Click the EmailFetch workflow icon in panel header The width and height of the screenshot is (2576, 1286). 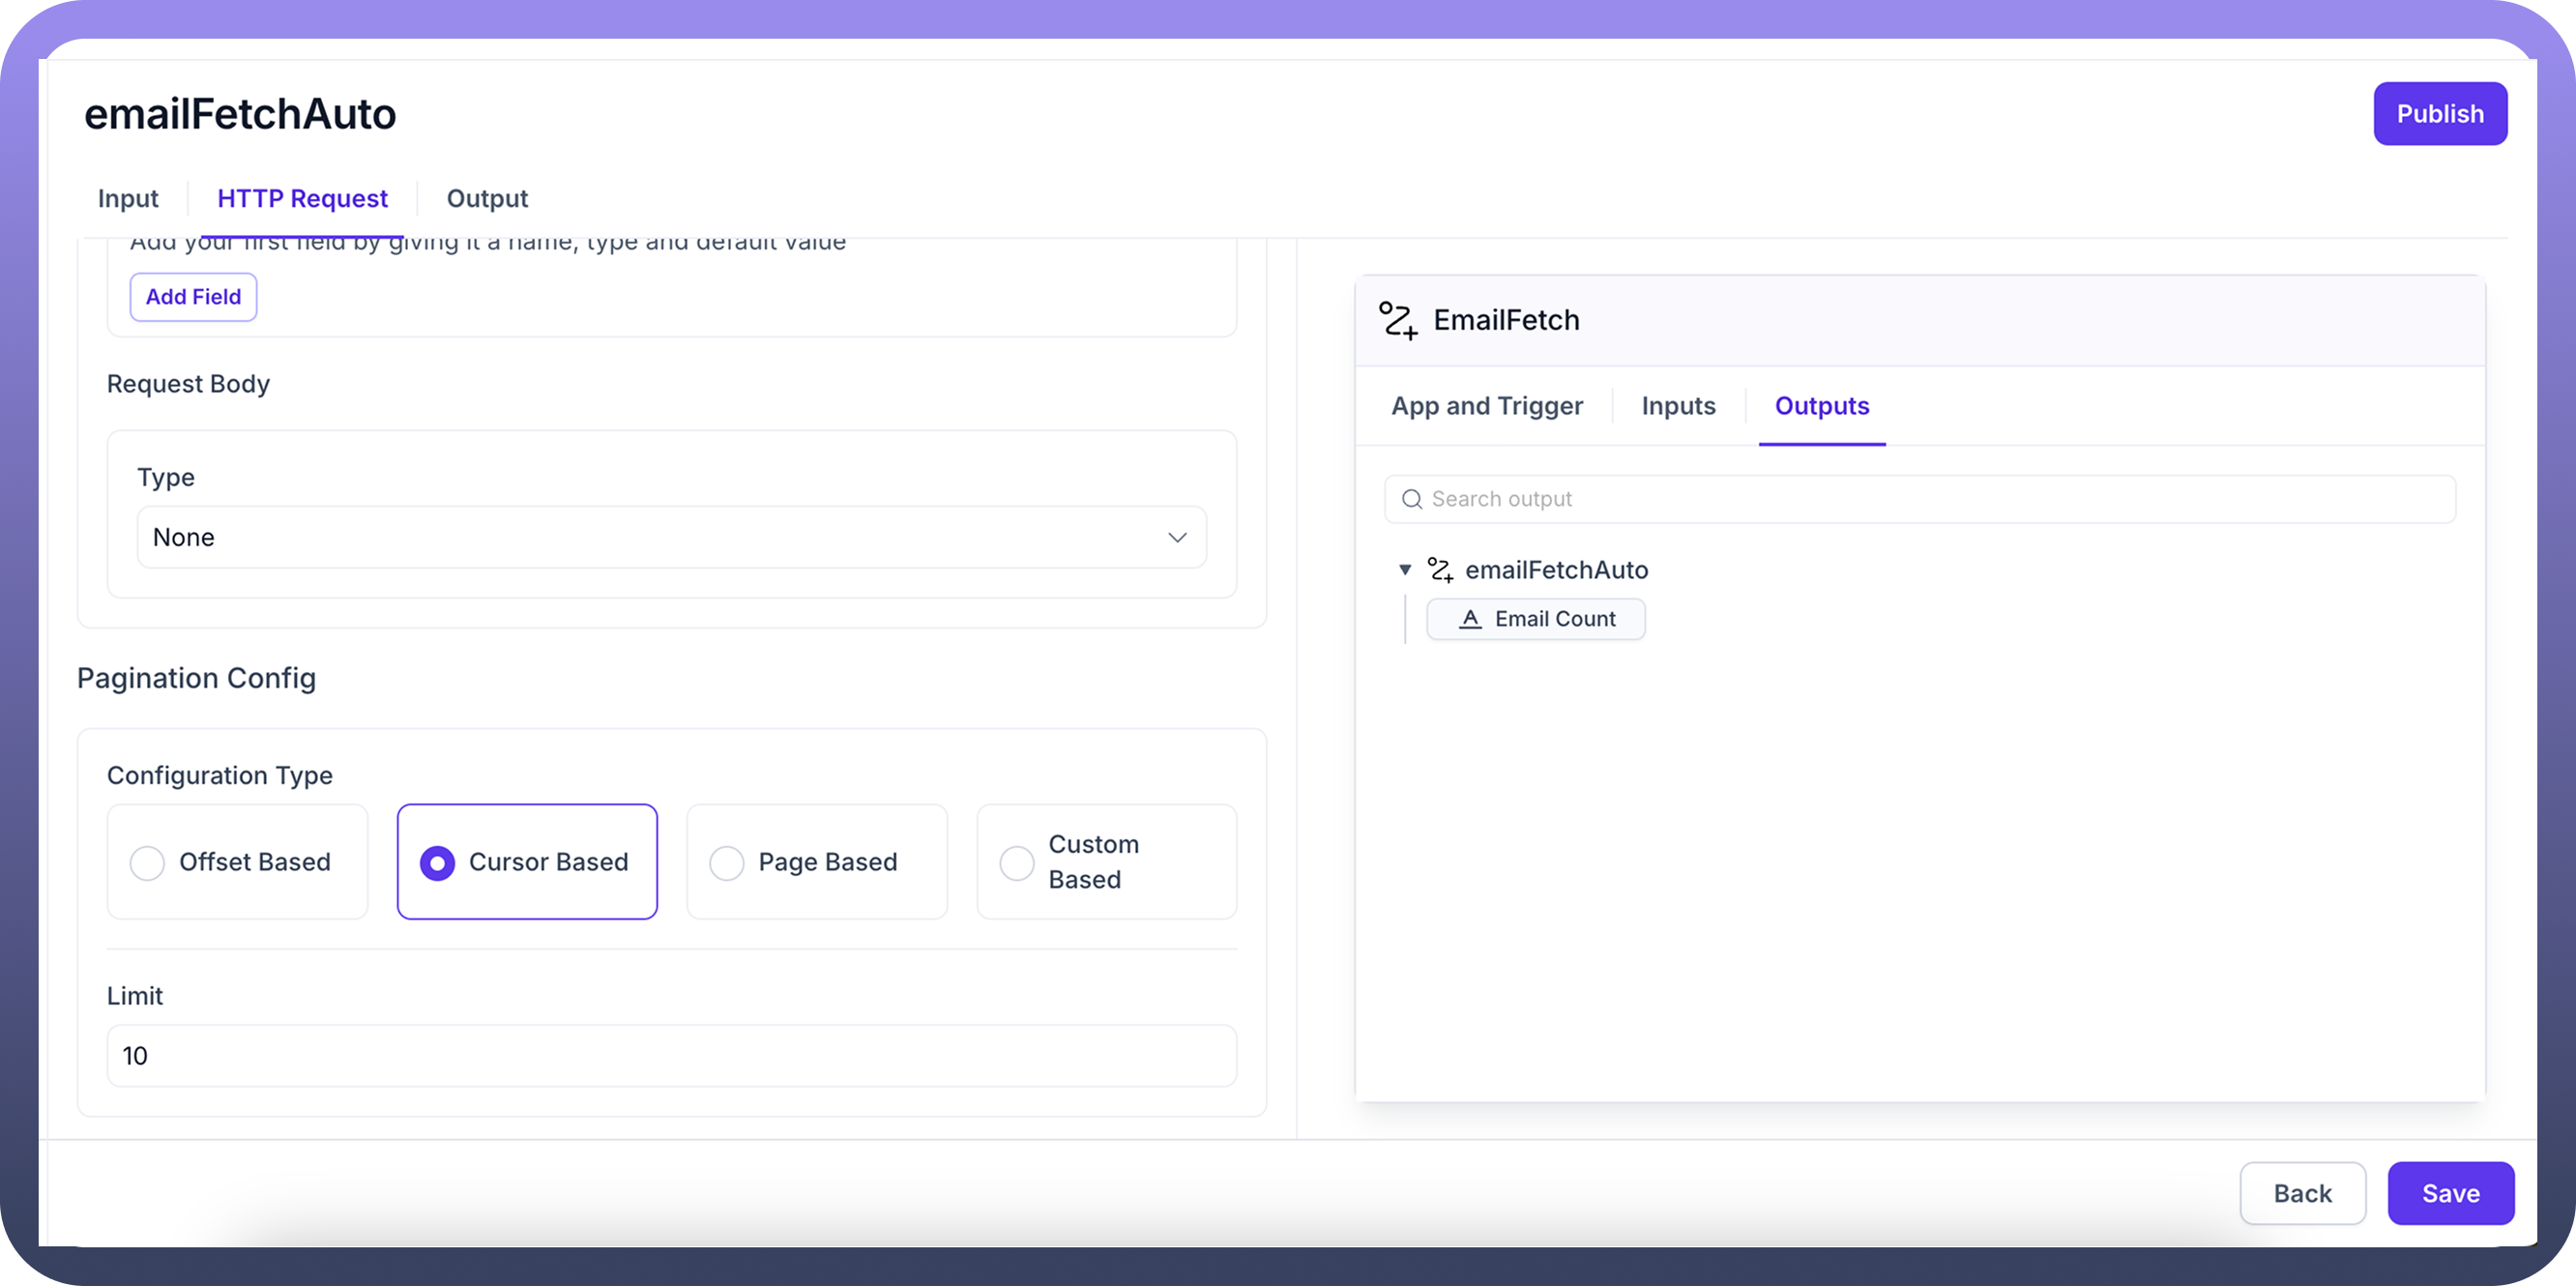pos(1397,320)
